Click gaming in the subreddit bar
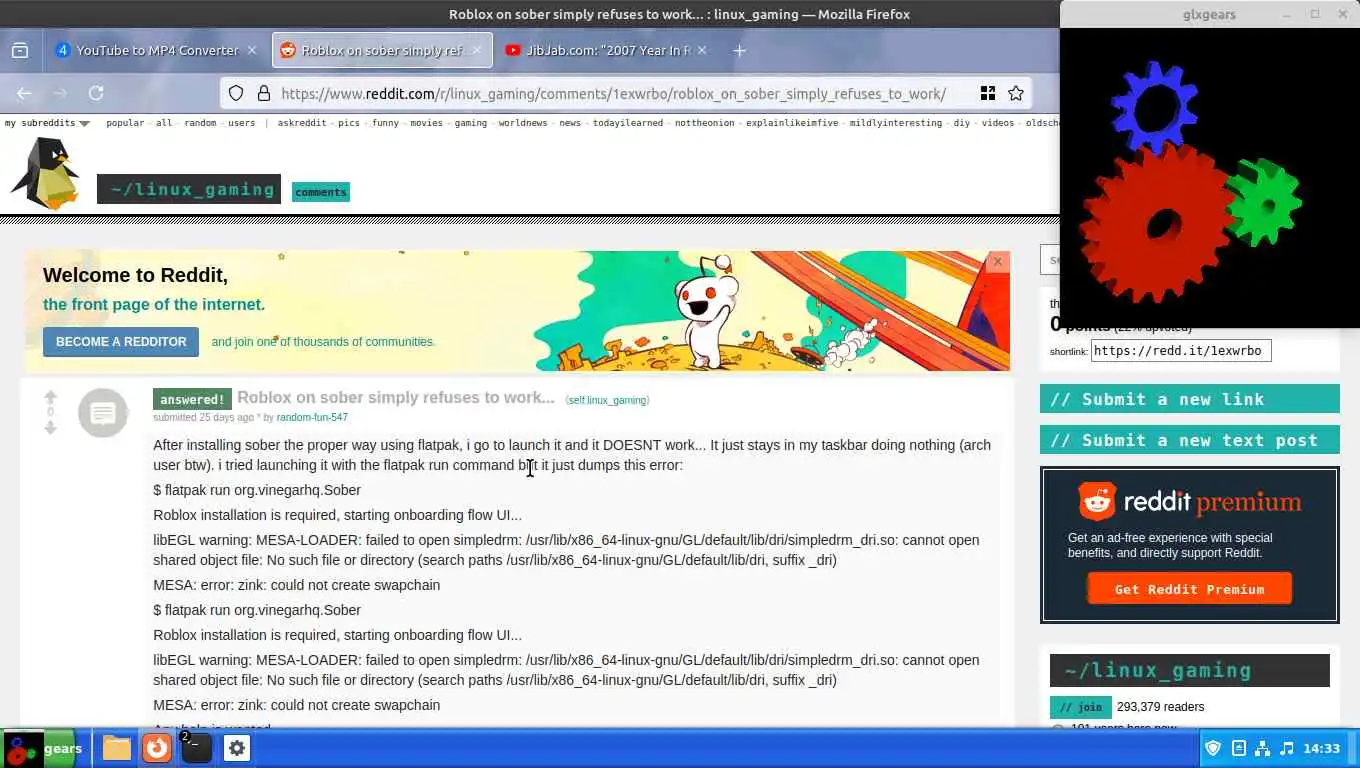This screenshot has width=1360, height=768. tap(471, 123)
